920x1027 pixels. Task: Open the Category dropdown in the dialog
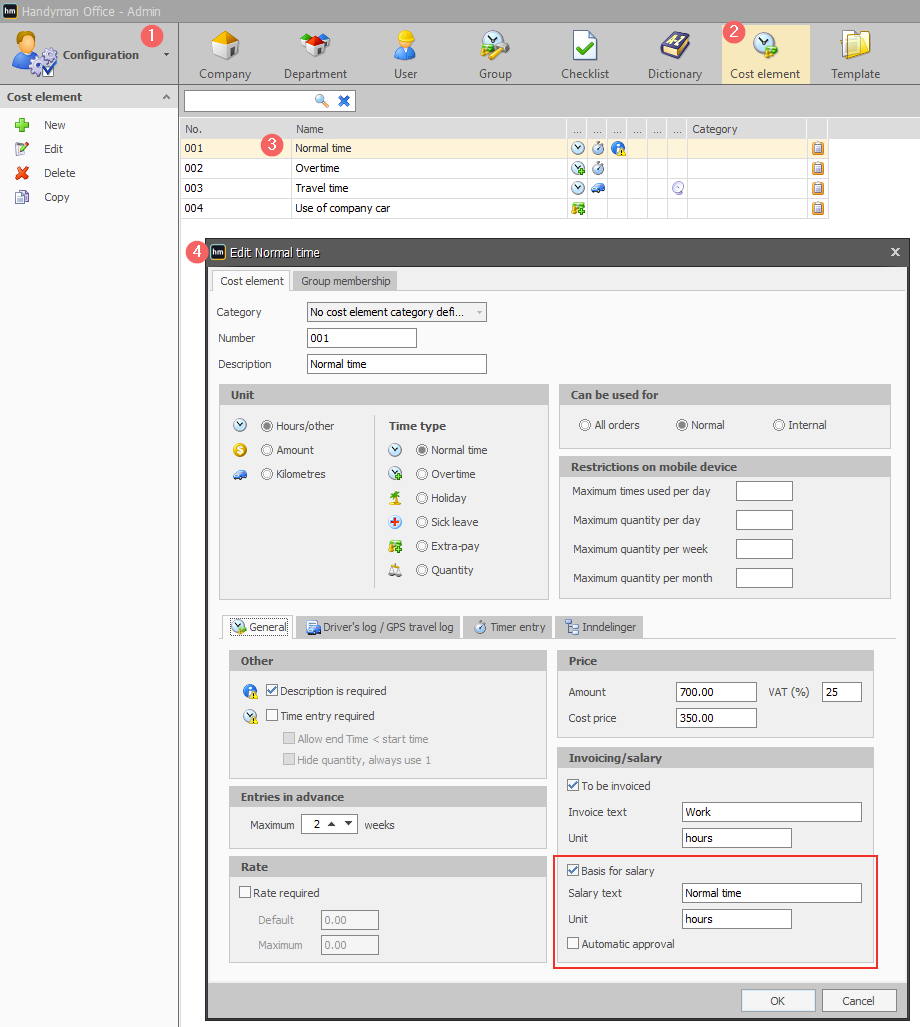[397, 312]
